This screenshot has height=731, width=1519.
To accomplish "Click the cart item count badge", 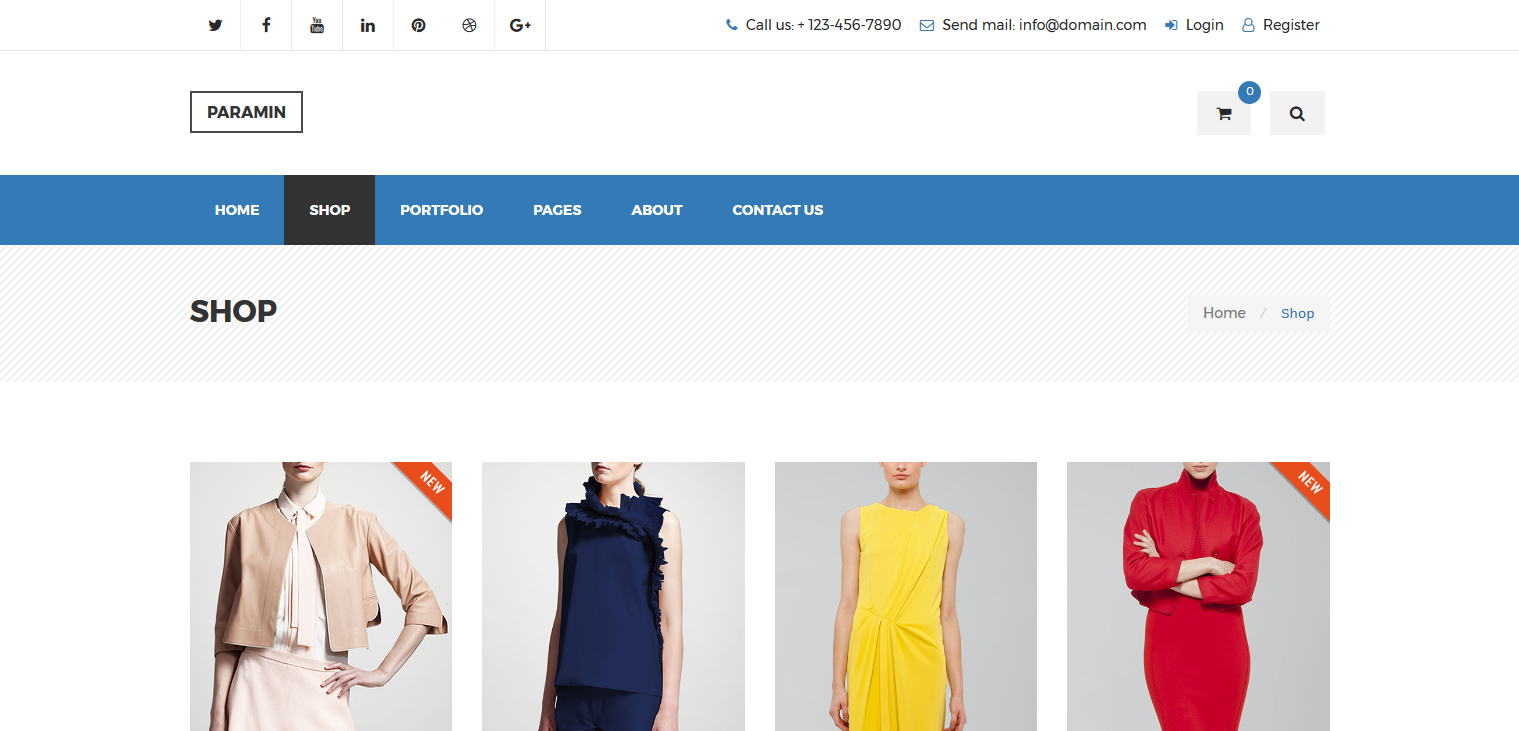I will tap(1249, 92).
